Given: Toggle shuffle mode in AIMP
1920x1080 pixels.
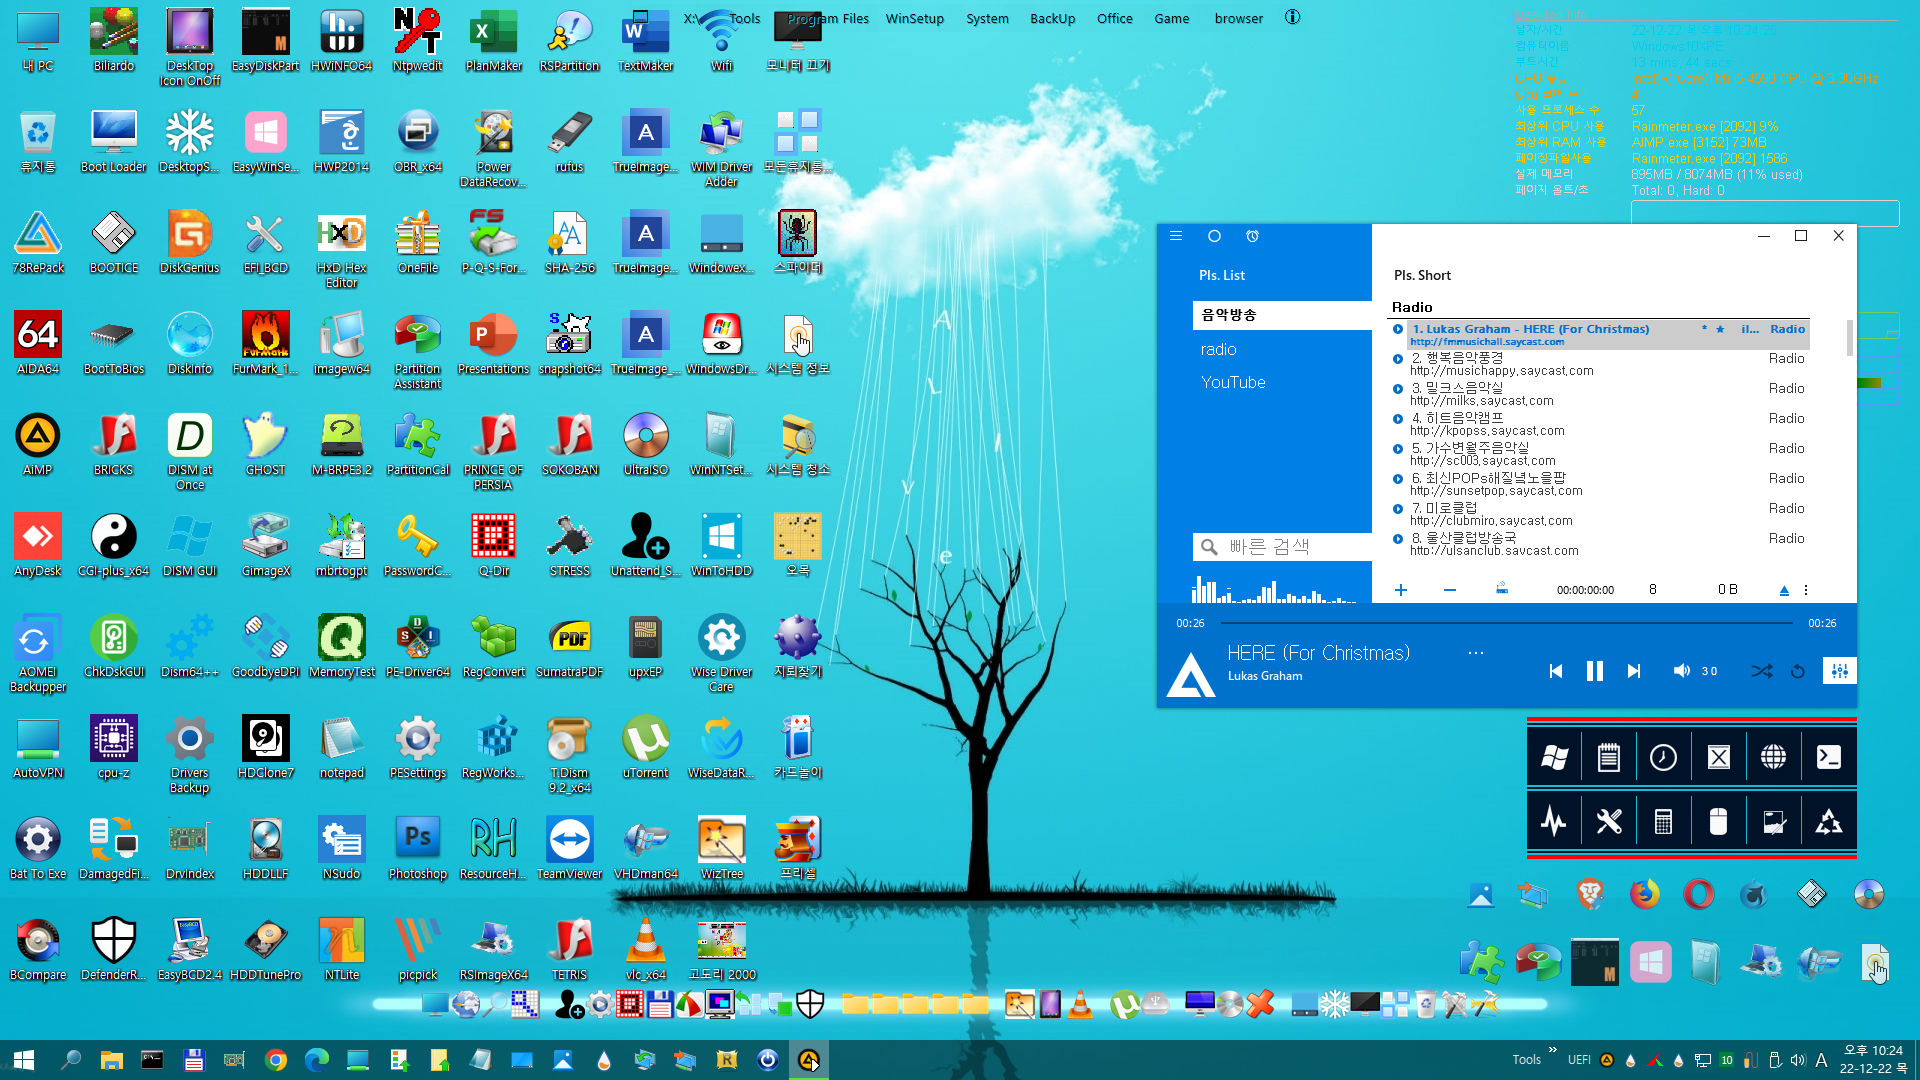Looking at the screenshot, I should coord(1761,671).
